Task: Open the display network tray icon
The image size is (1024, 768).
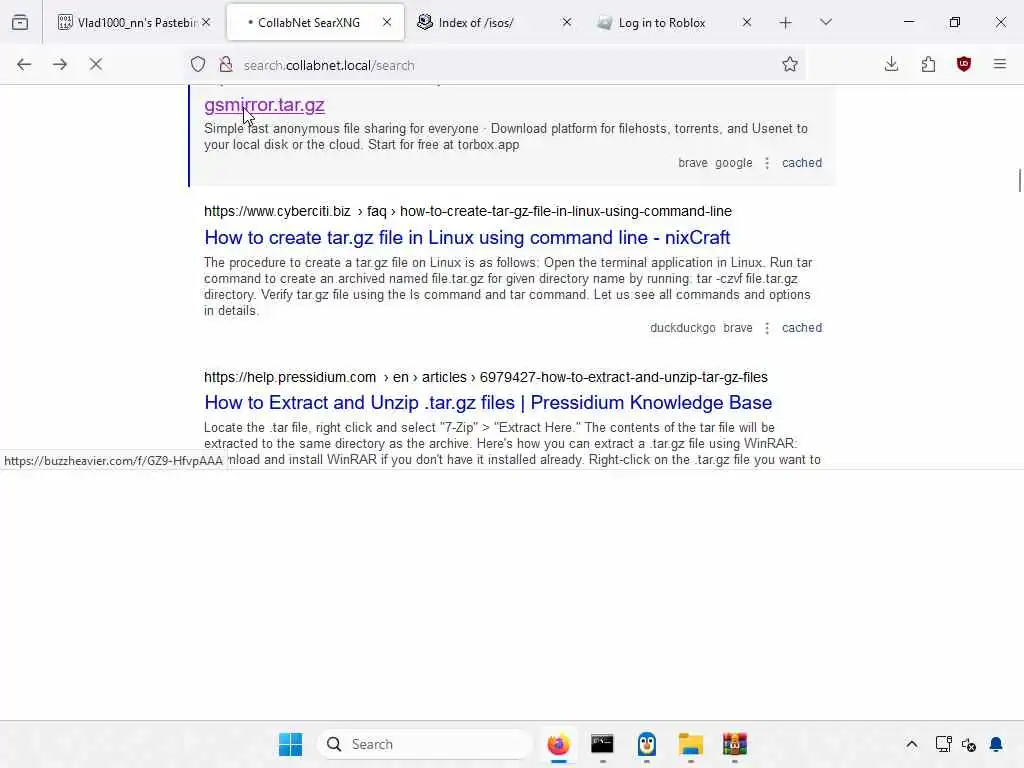Action: pos(943,744)
